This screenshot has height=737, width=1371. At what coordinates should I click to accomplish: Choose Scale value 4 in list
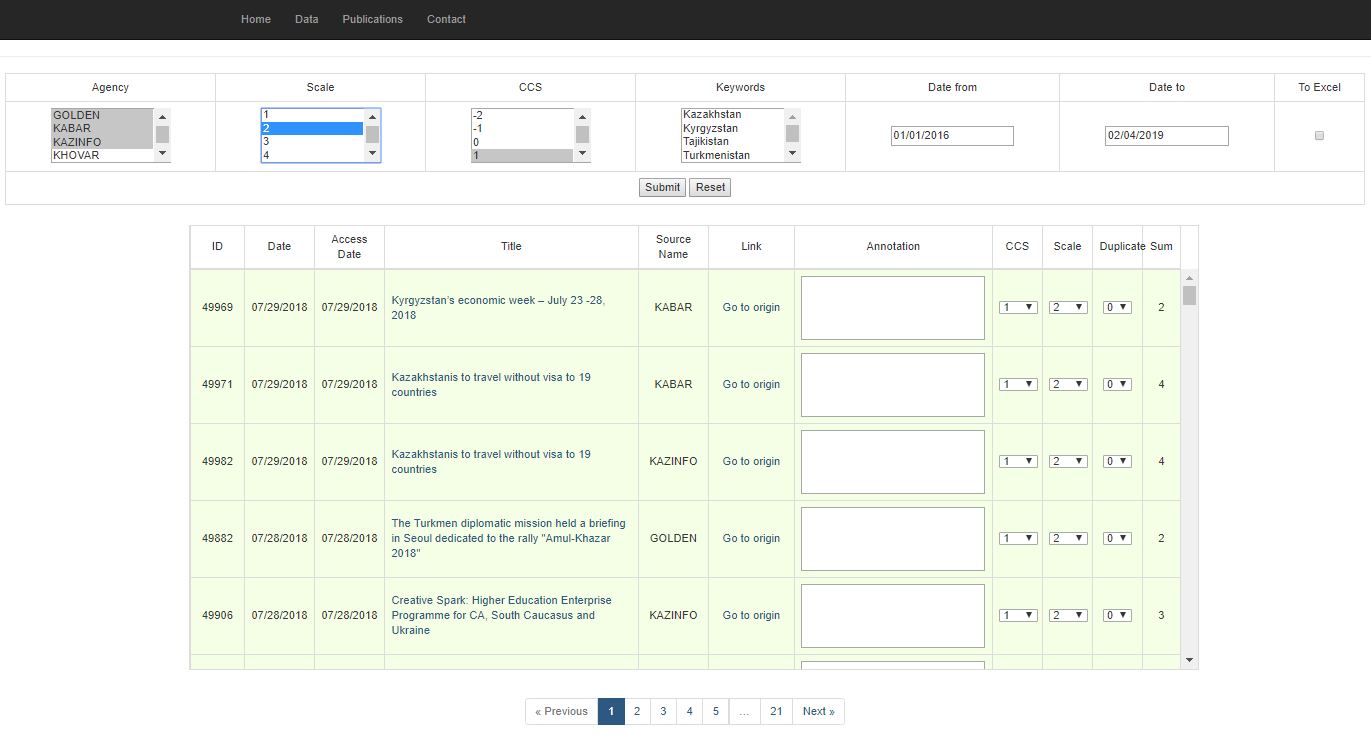point(312,155)
